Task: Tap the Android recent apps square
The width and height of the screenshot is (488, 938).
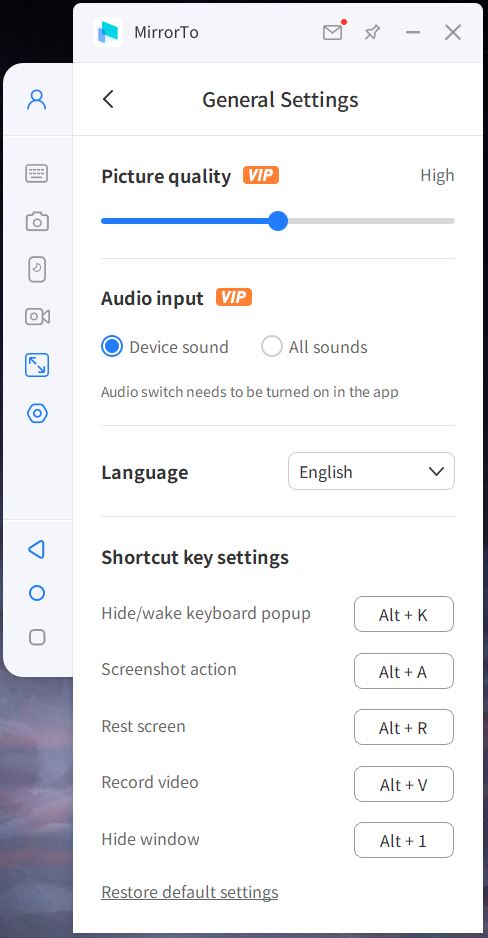Action: (x=36, y=637)
